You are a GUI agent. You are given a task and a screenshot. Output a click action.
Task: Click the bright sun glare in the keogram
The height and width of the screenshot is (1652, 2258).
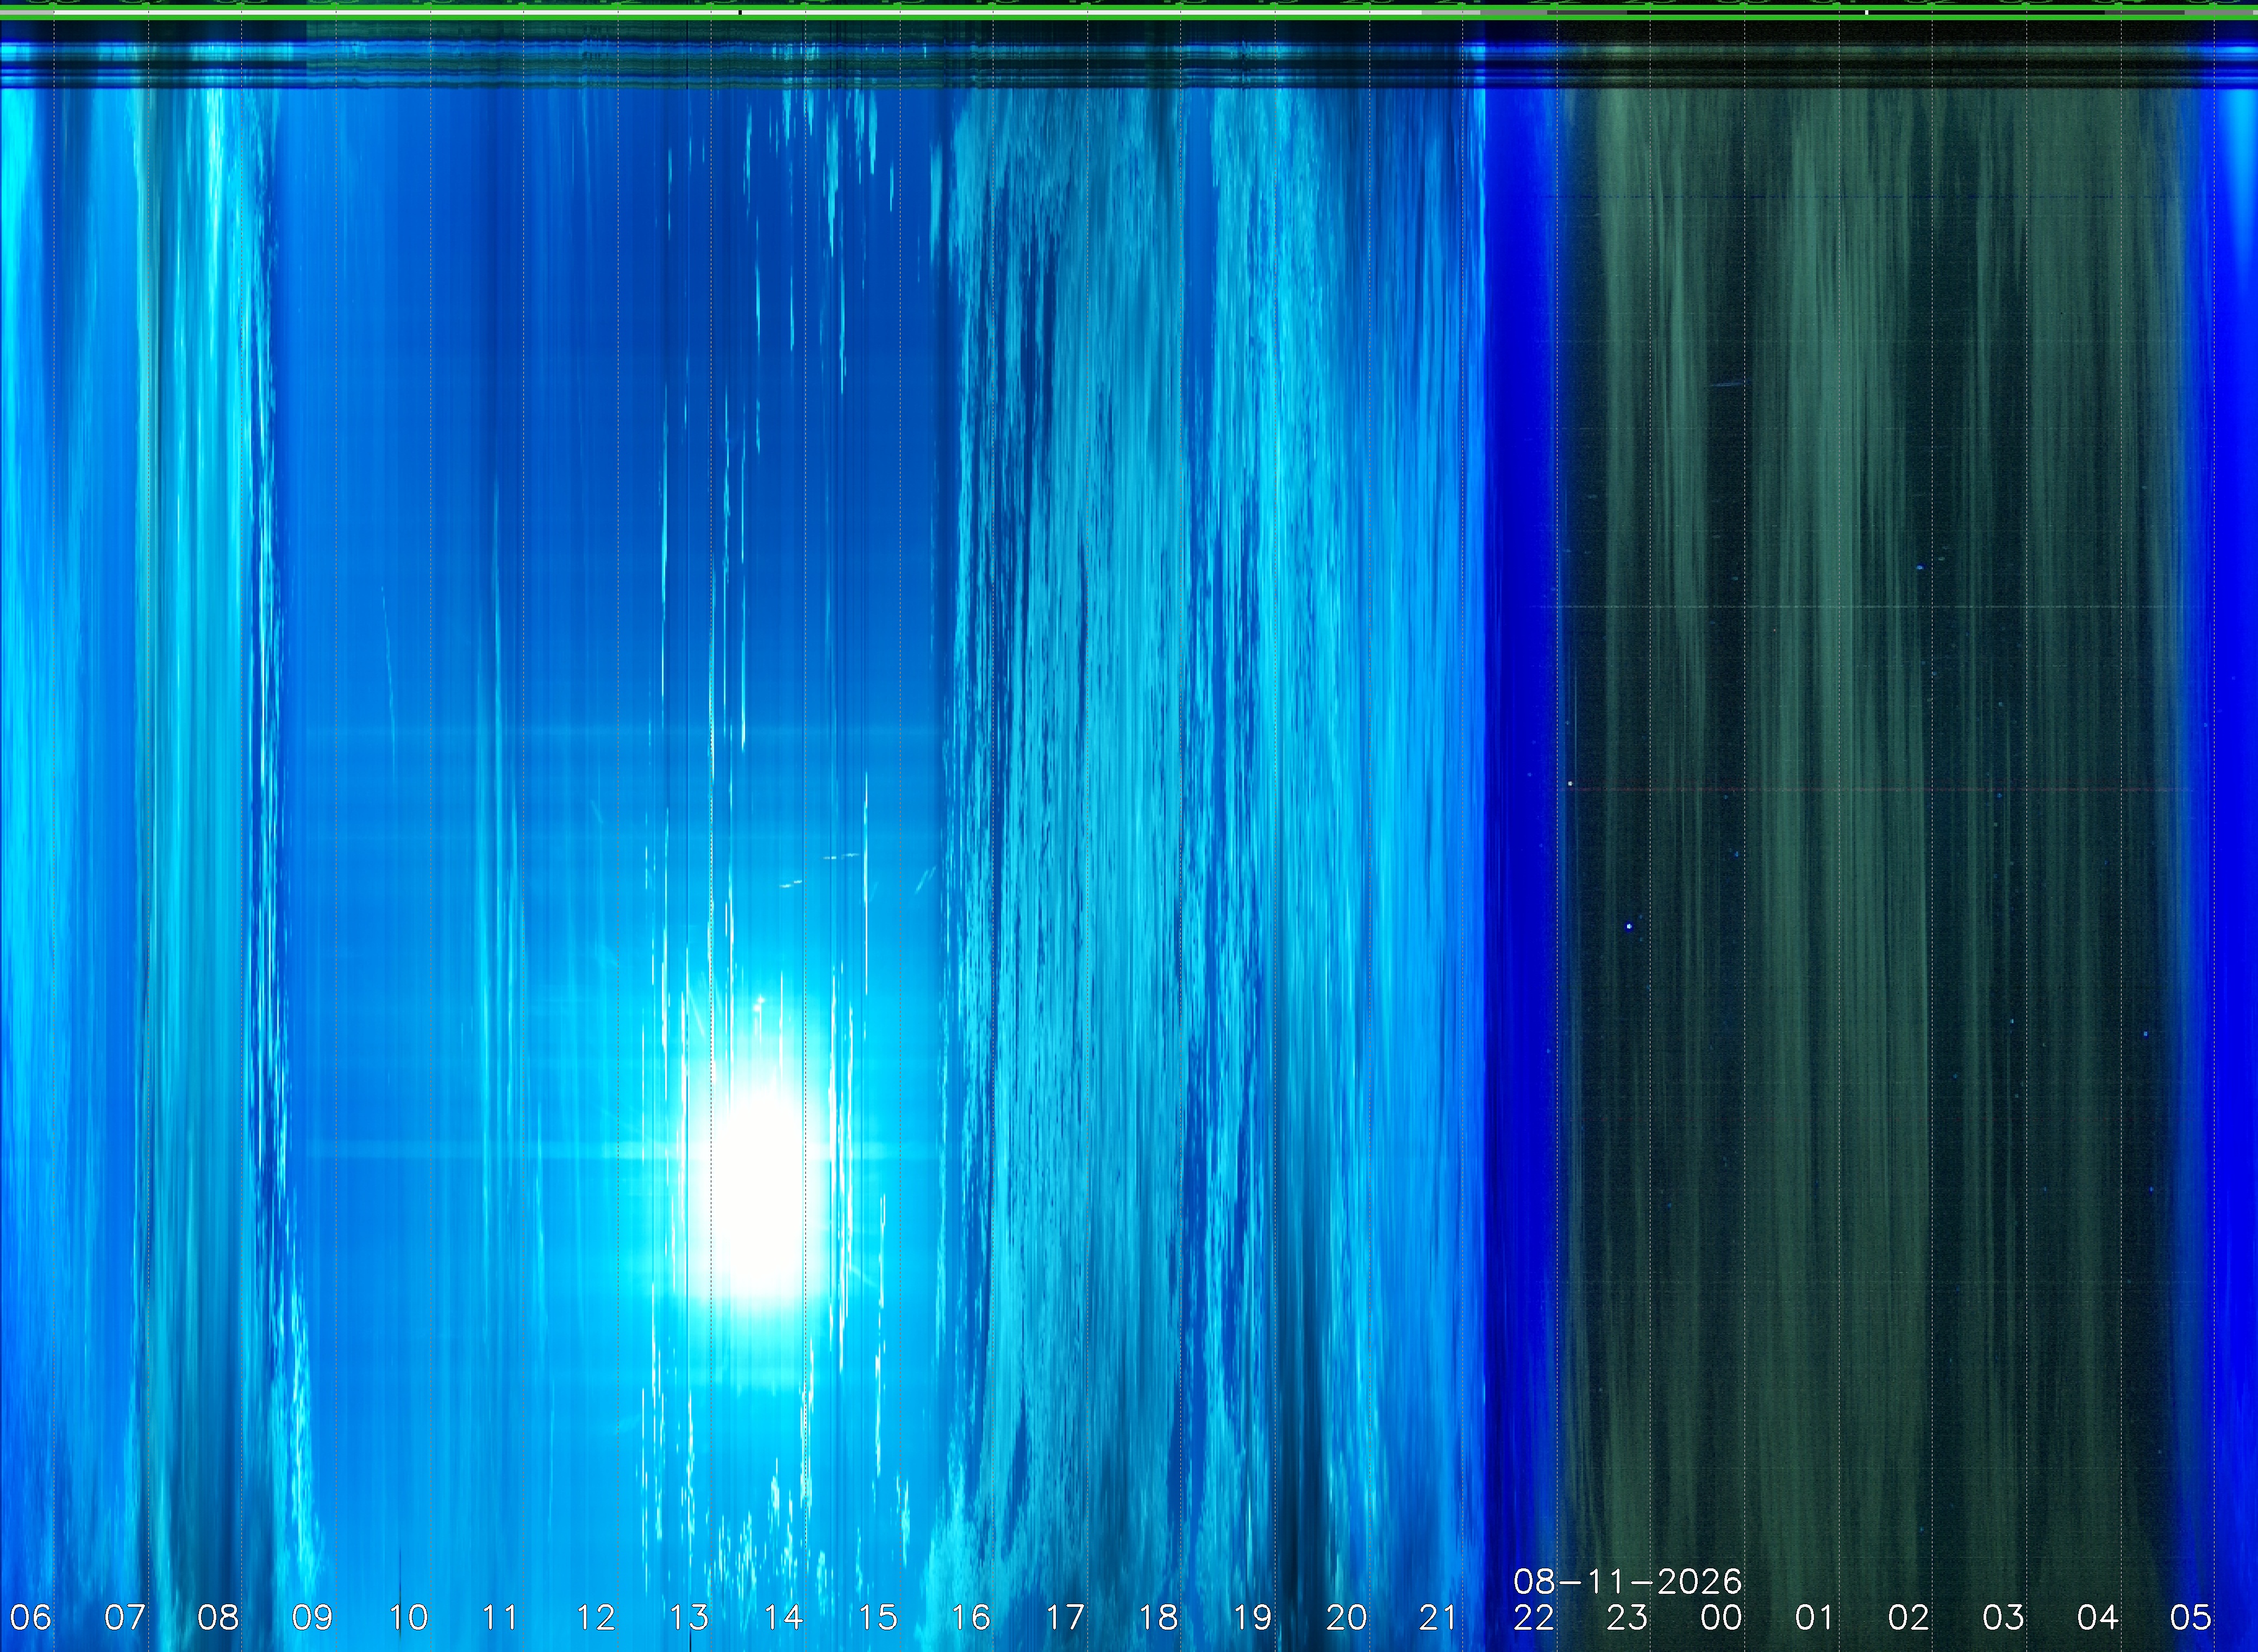click(762, 1195)
